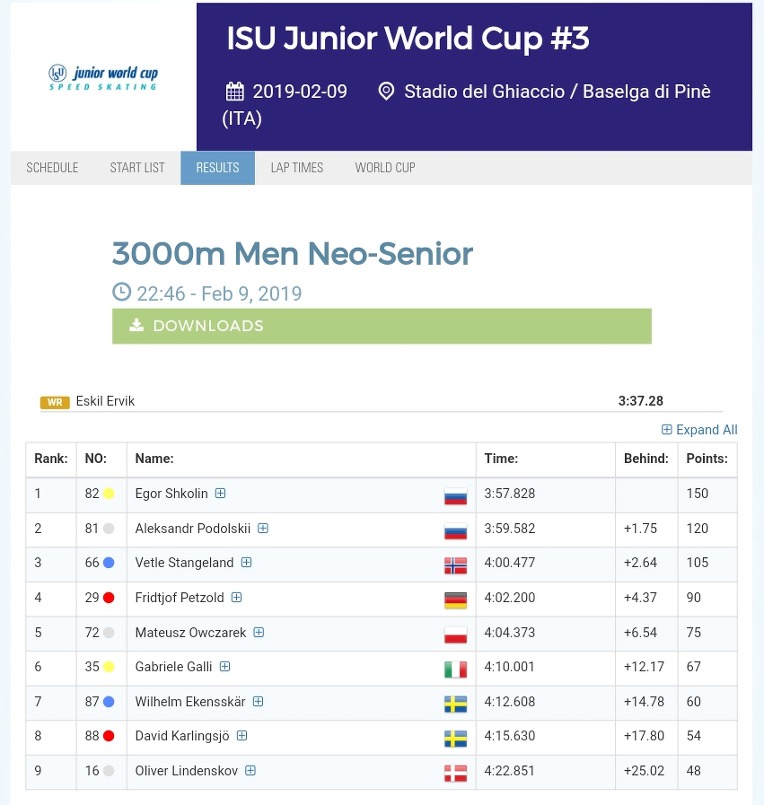764x805 pixels.
Task: Click the Italian flag for Gabriele Galli
Action: pos(455,669)
